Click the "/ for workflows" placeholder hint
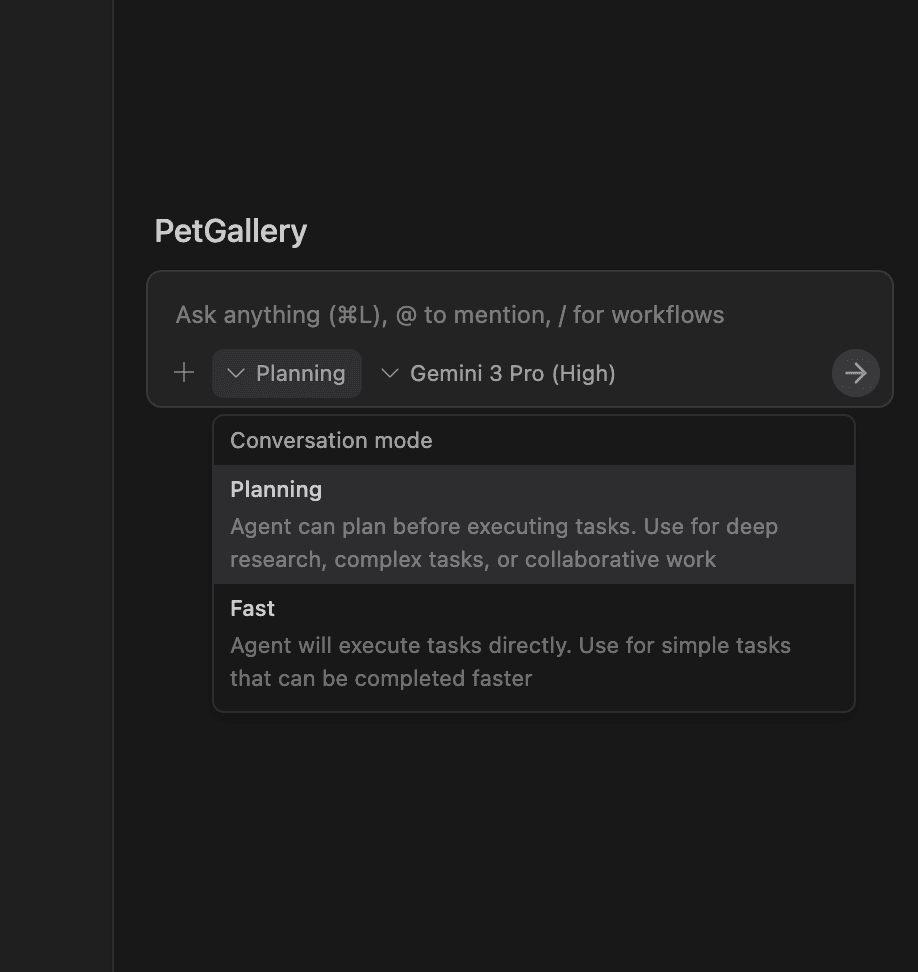 (641, 315)
